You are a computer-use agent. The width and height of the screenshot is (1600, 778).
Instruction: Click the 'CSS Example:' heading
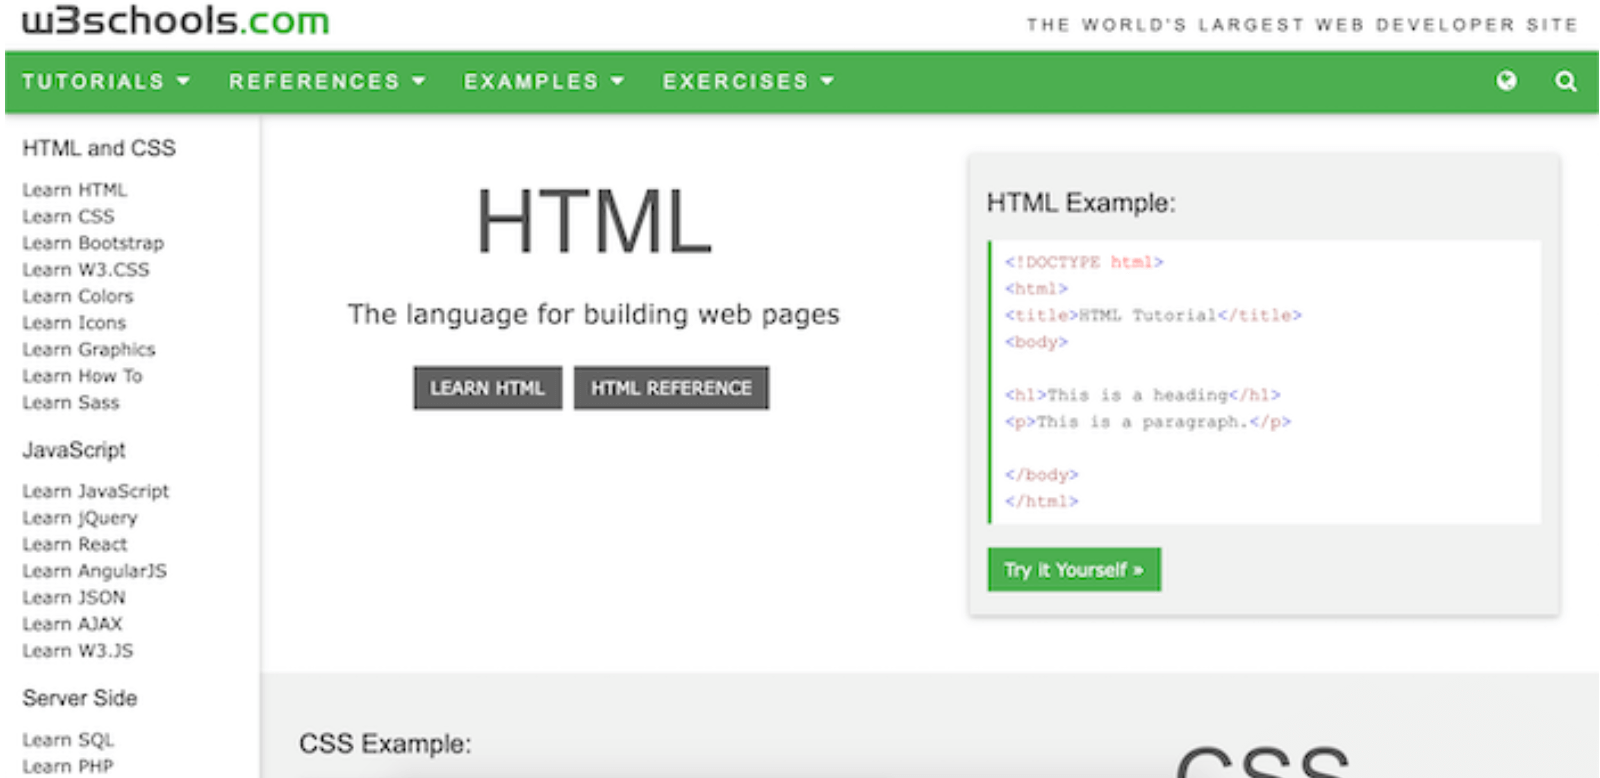tap(385, 744)
